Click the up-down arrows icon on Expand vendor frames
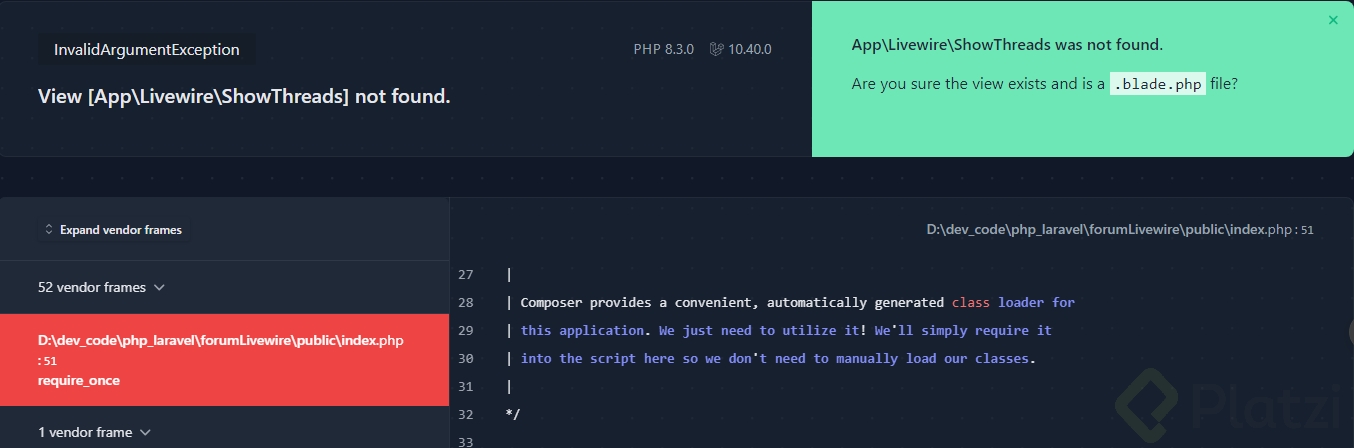The width and height of the screenshot is (1354, 448). [x=49, y=230]
